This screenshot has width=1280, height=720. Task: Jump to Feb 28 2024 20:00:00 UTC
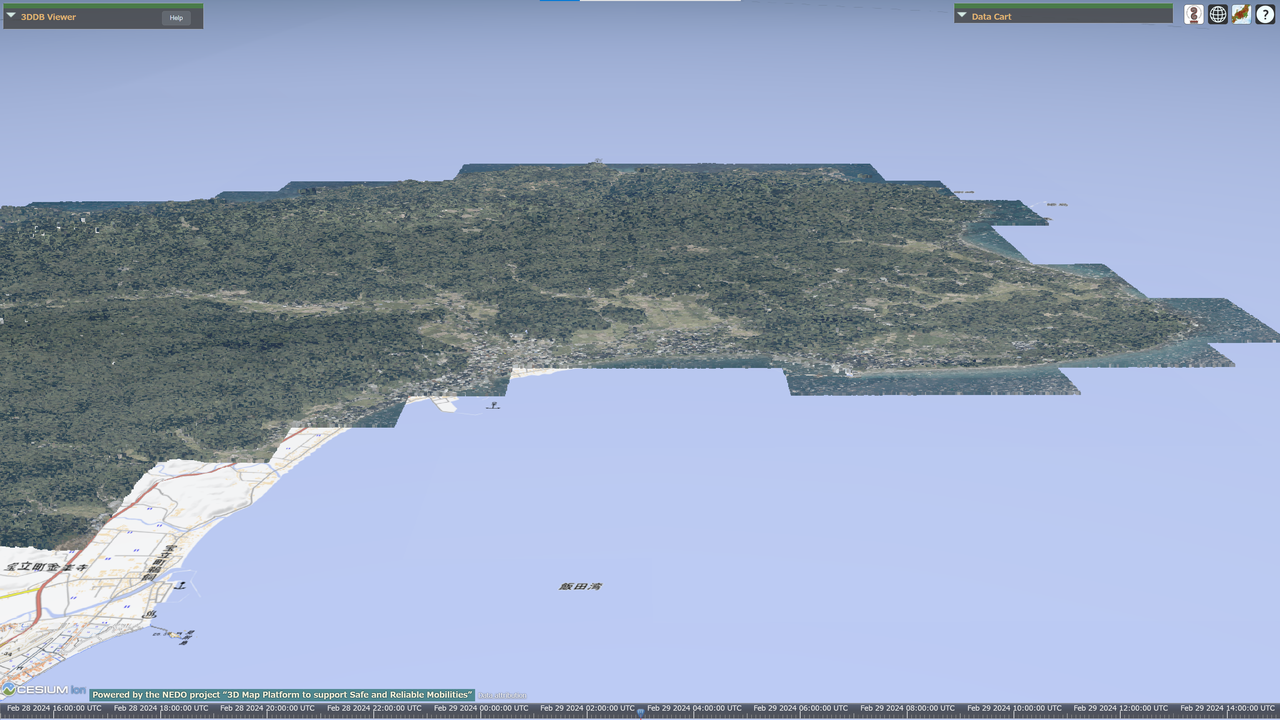266,708
